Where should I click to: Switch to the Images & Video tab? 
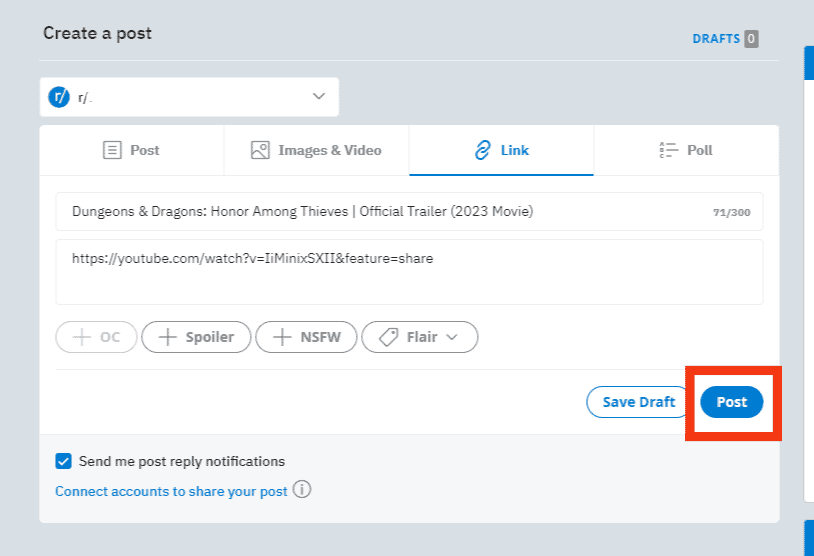tap(316, 150)
